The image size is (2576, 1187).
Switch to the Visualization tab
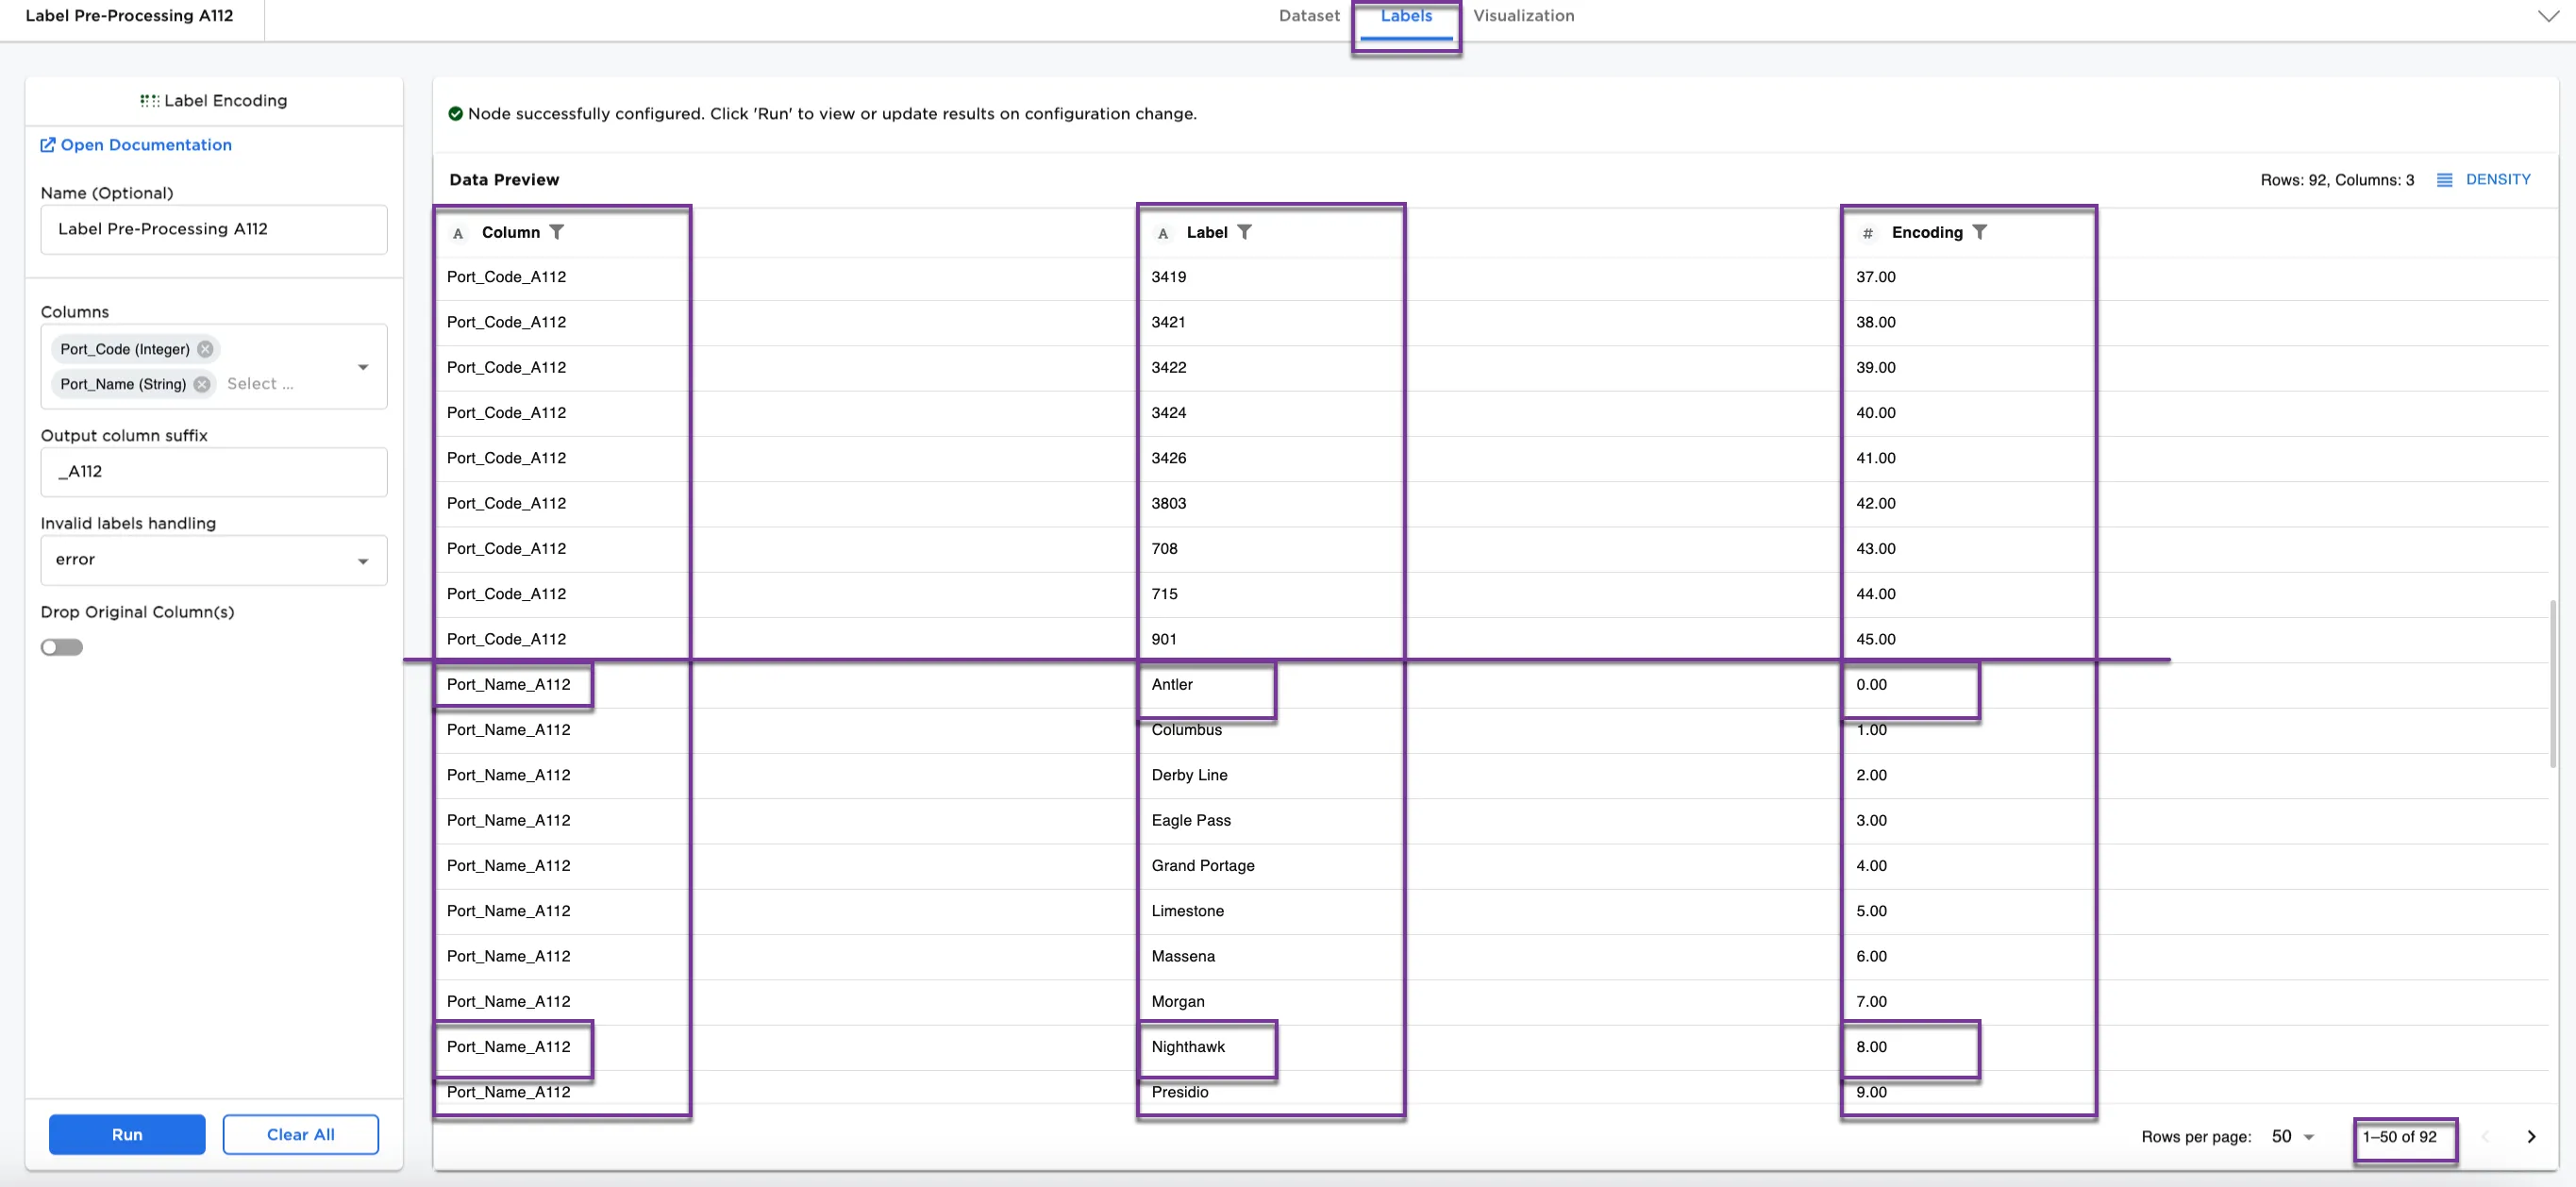click(1523, 16)
